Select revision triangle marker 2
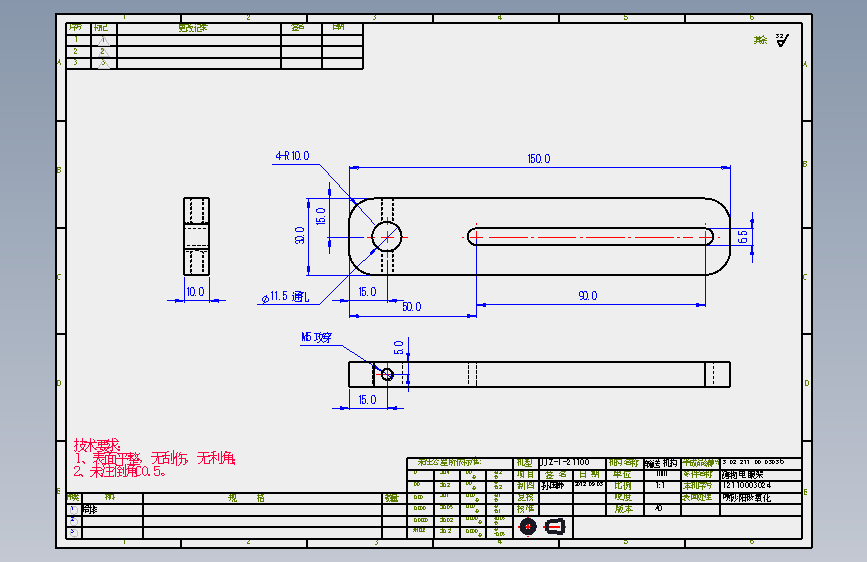867x562 pixels. pos(103,52)
